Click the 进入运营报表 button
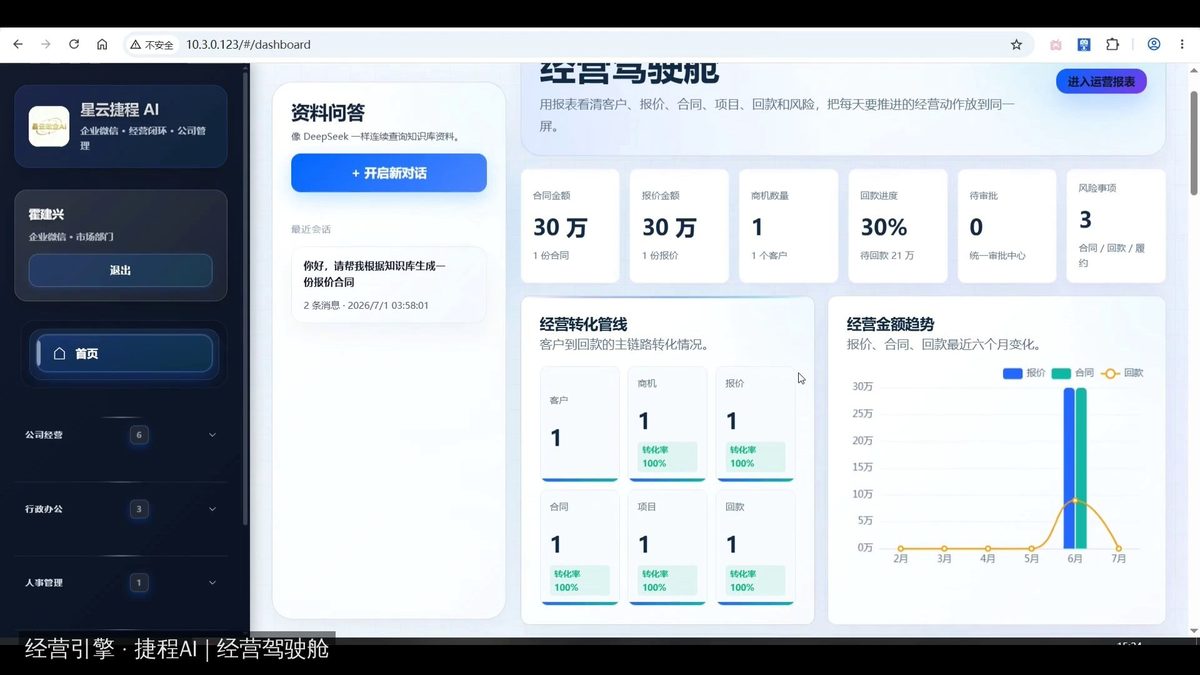Image resolution: width=1200 pixels, height=675 pixels. pyautogui.click(x=1101, y=82)
